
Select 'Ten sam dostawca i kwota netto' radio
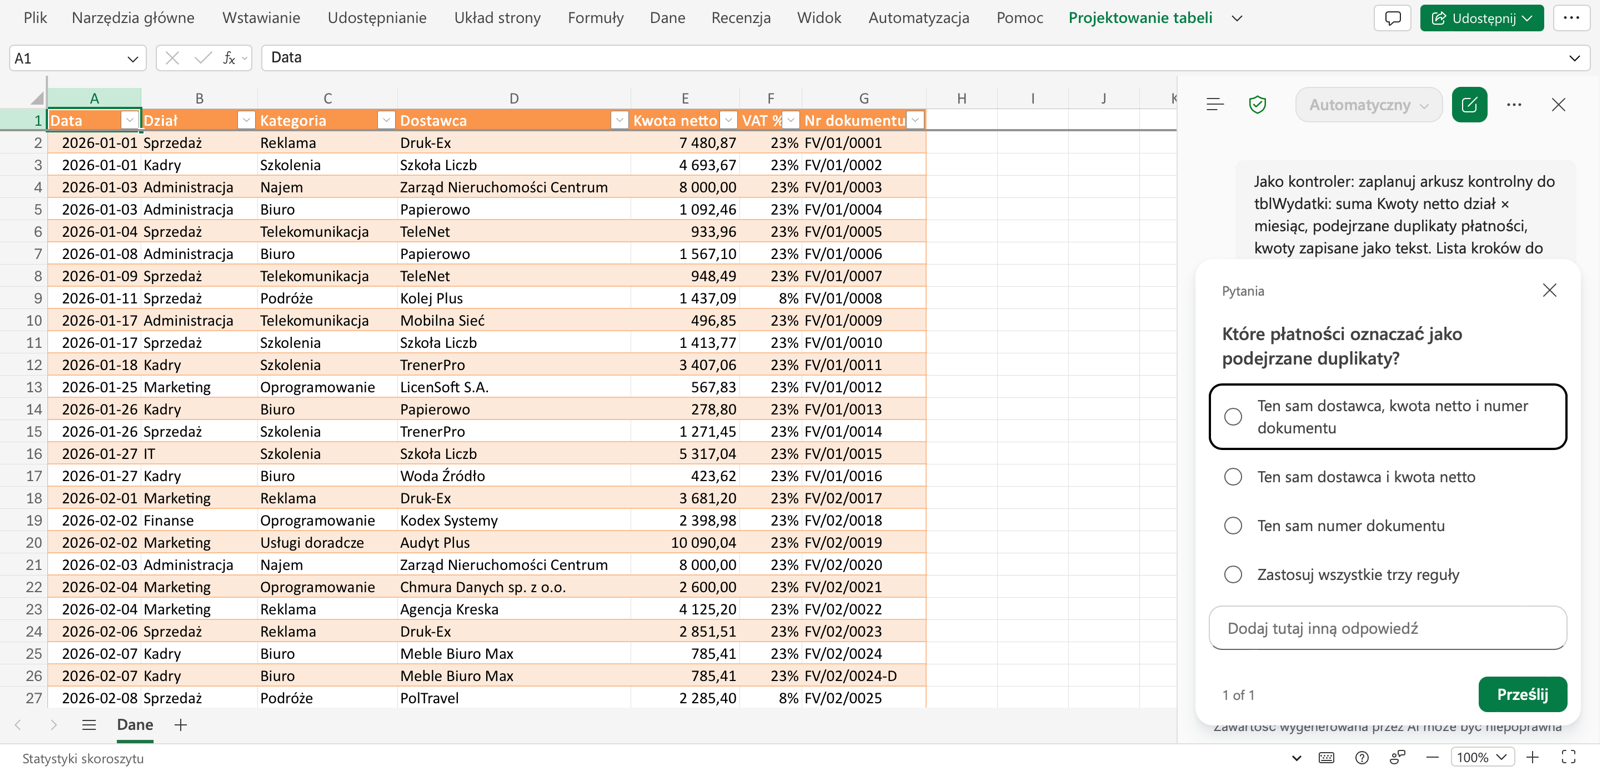pyautogui.click(x=1233, y=477)
